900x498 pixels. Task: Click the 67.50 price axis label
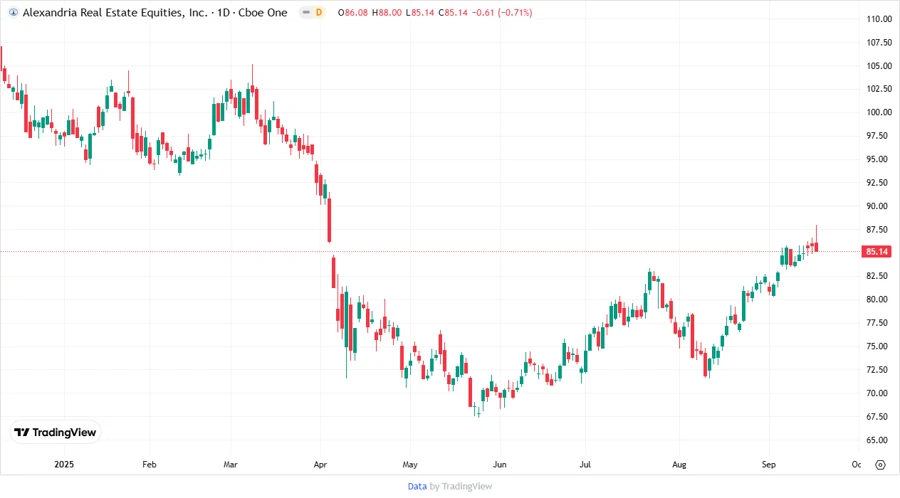(879, 417)
